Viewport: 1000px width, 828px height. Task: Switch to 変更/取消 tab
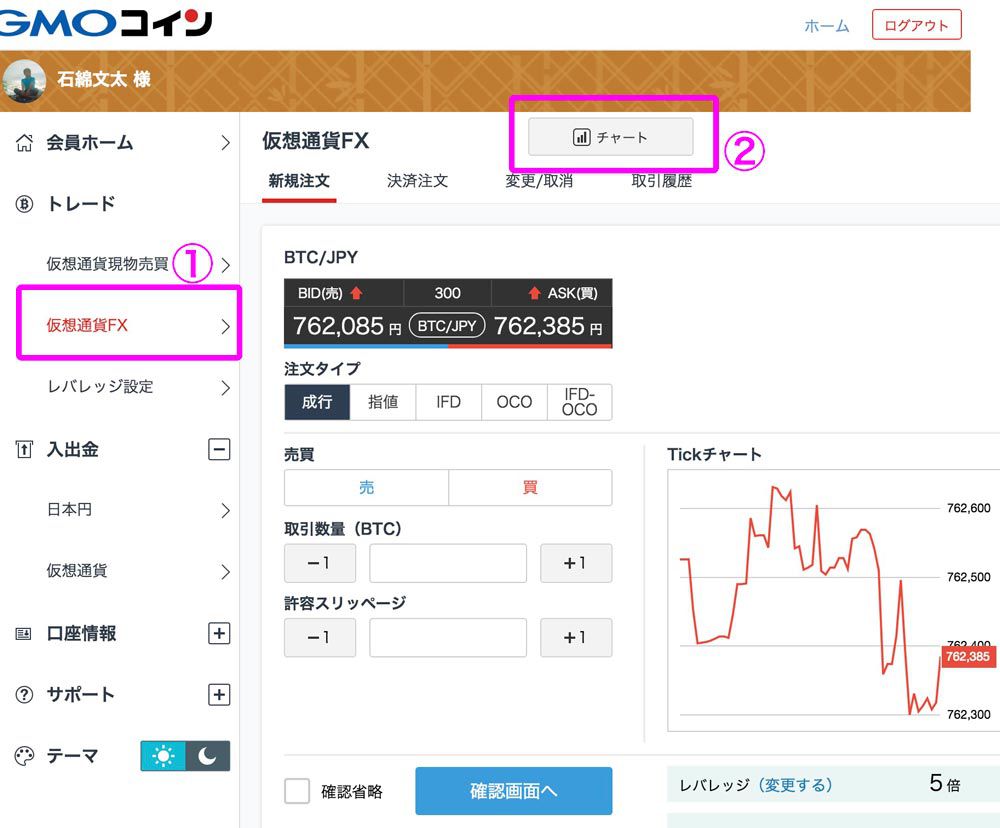click(x=539, y=181)
